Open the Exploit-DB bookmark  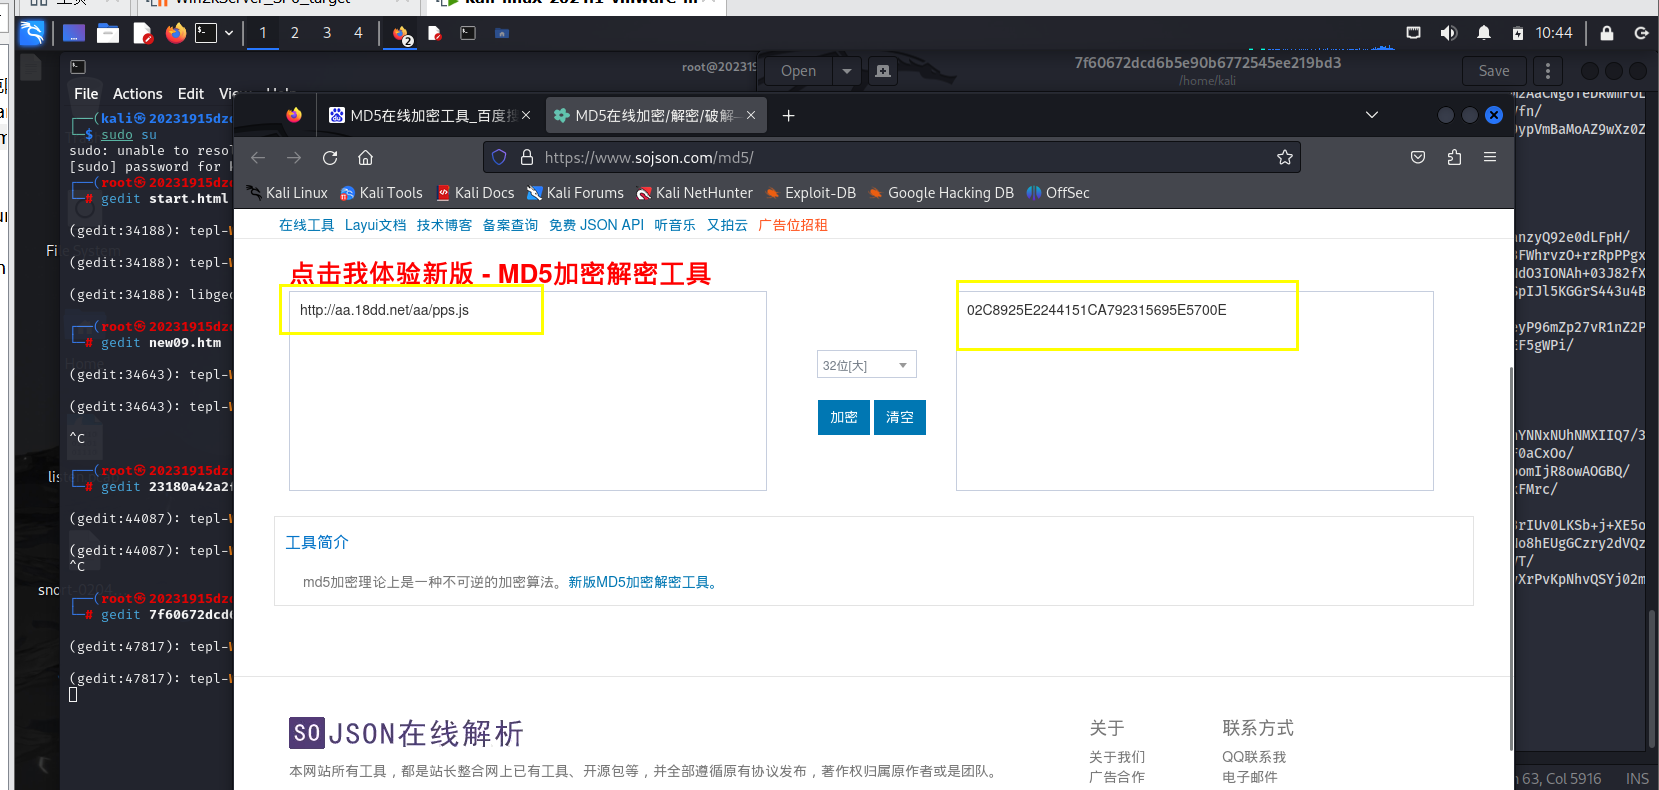[x=811, y=193]
